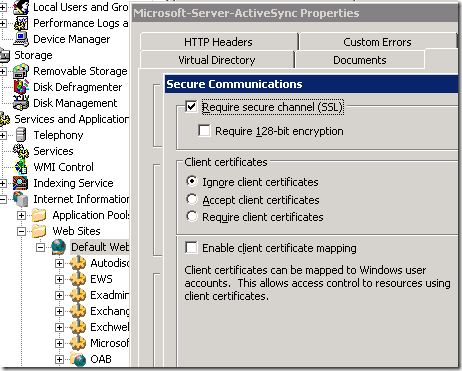Select the Telephony server icon
The height and width of the screenshot is (371, 462).
point(21,135)
